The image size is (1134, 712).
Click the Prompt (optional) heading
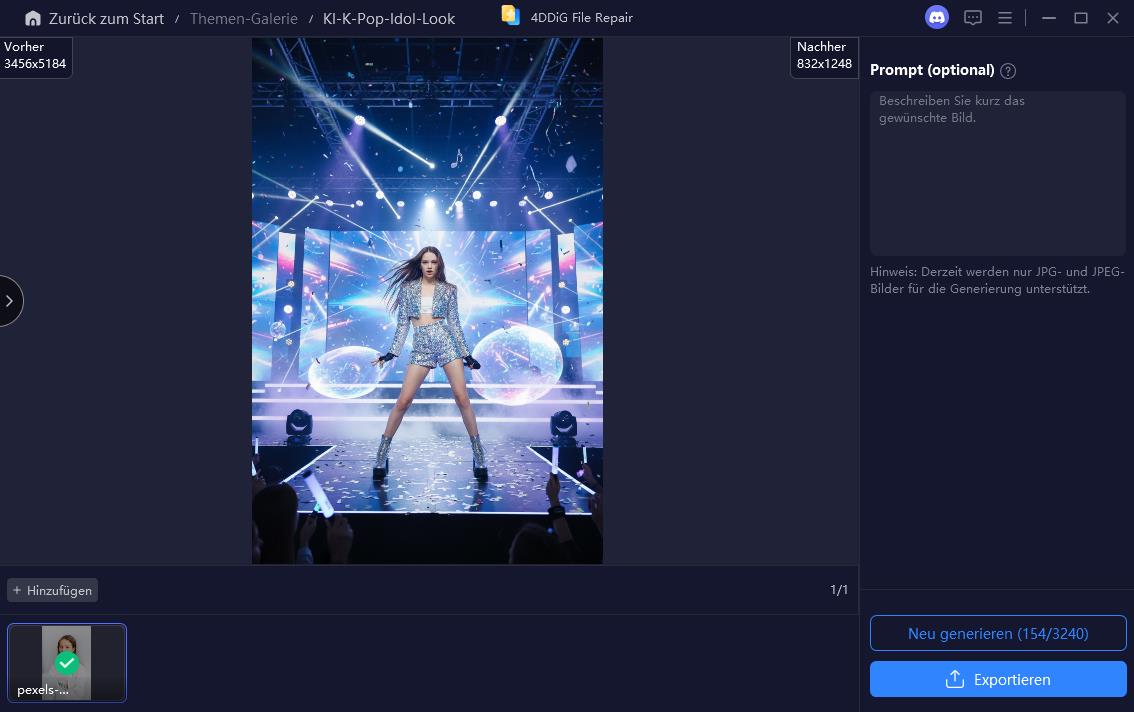click(932, 70)
